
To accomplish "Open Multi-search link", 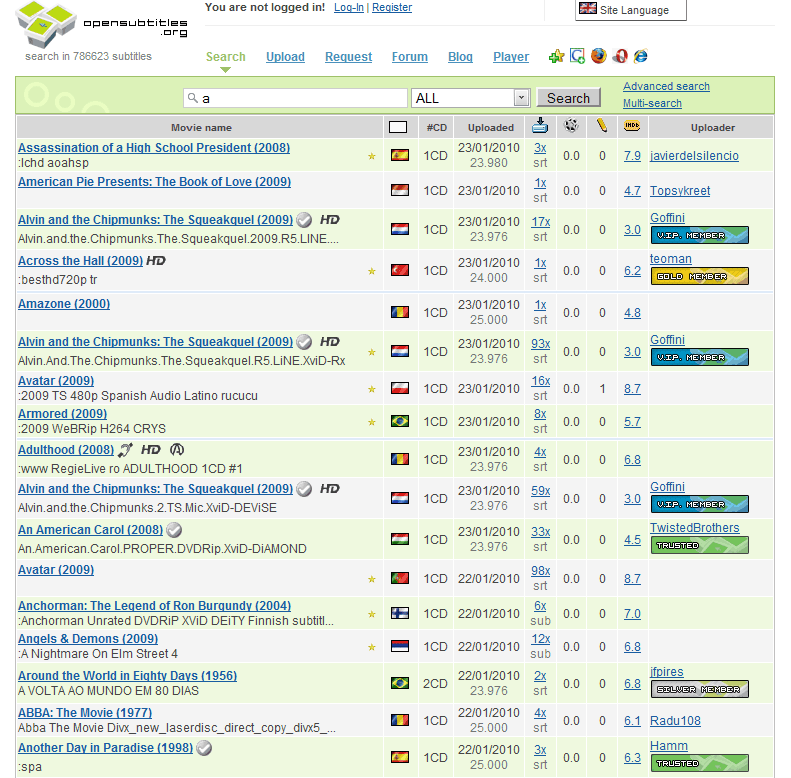I will click(652, 103).
